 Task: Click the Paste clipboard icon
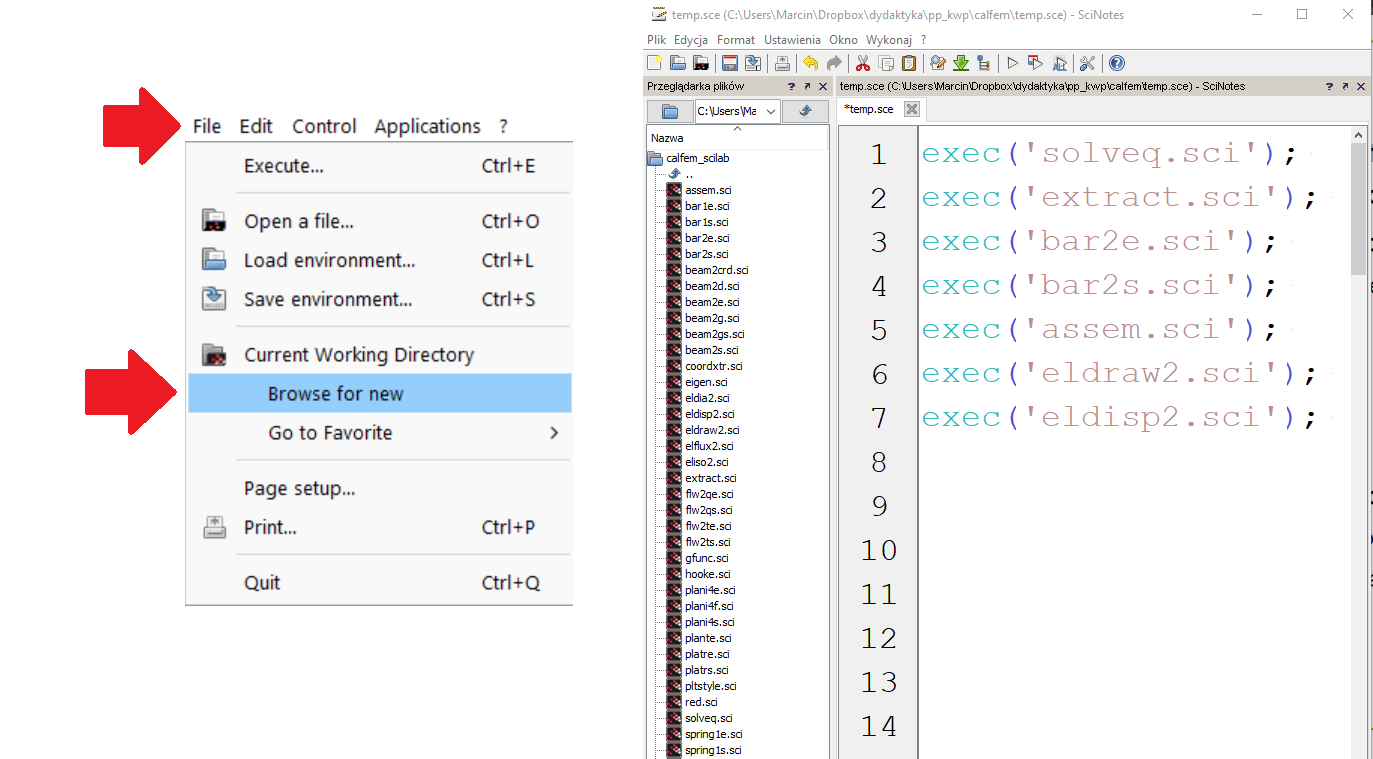[909, 63]
